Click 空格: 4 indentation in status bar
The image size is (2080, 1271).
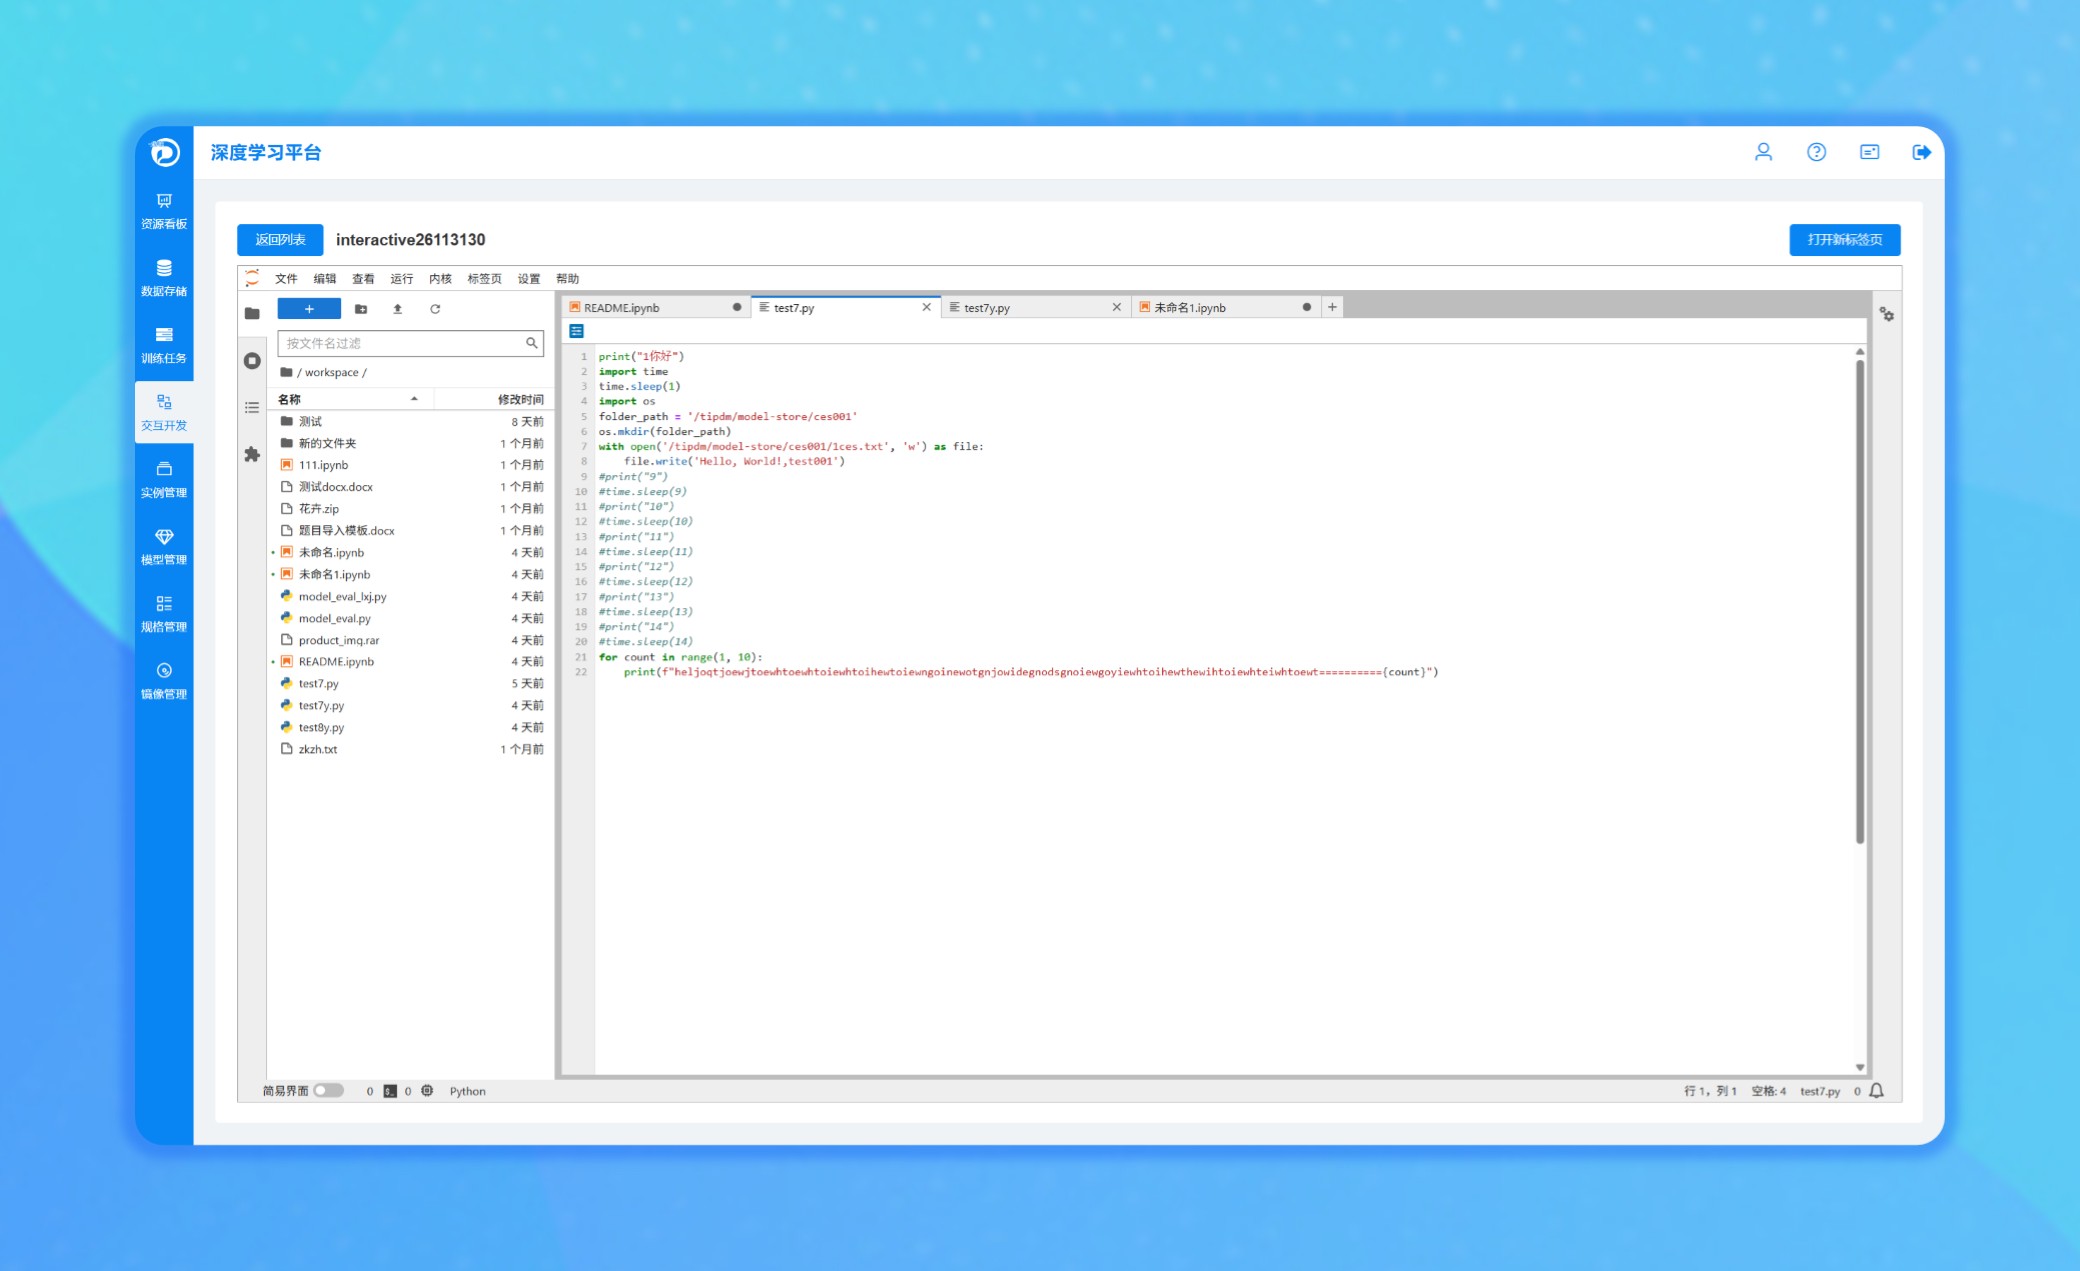pos(1768,1091)
